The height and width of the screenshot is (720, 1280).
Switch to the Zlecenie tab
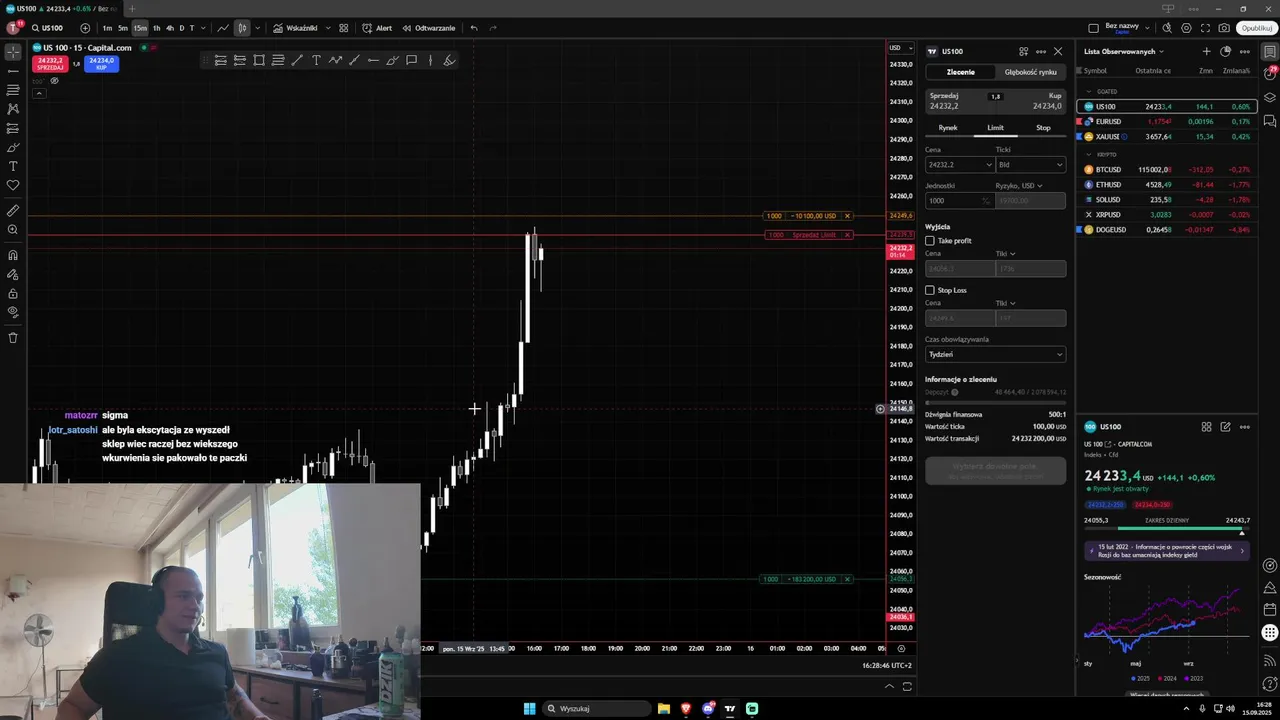pyautogui.click(x=960, y=72)
